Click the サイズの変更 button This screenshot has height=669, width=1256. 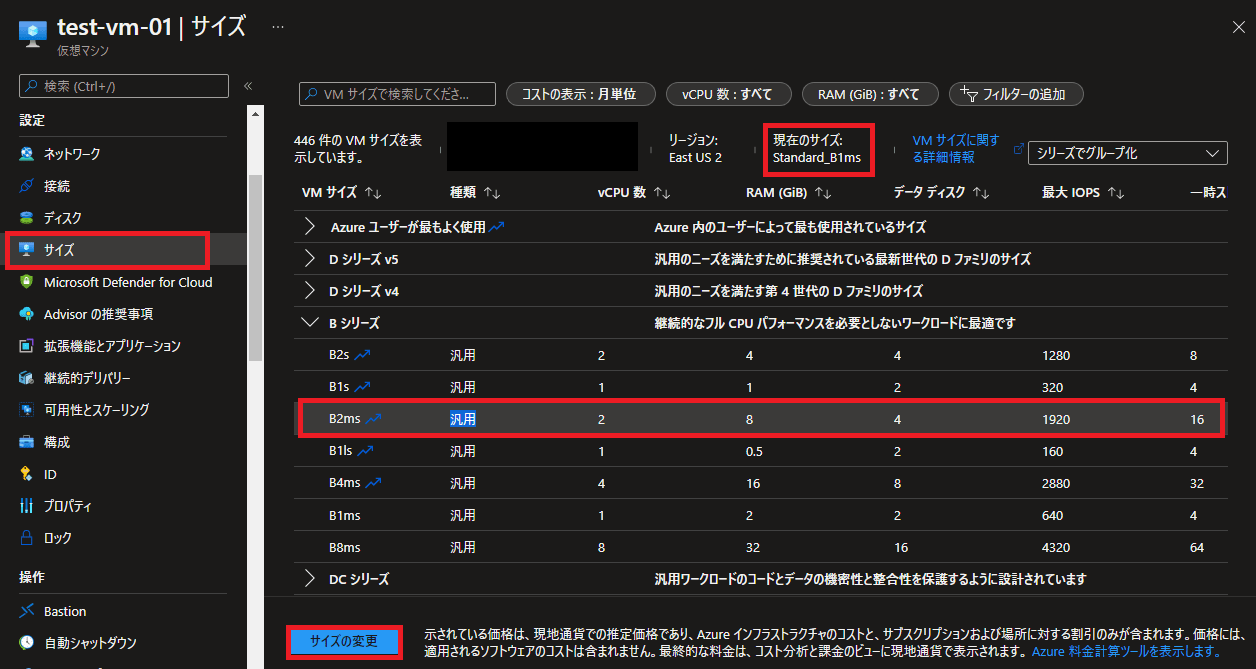tap(345, 642)
